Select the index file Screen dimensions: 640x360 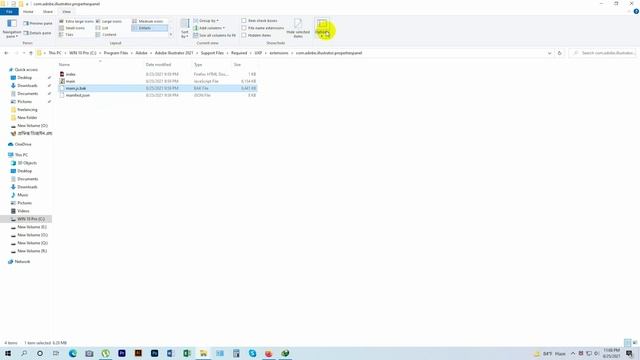point(158,74)
